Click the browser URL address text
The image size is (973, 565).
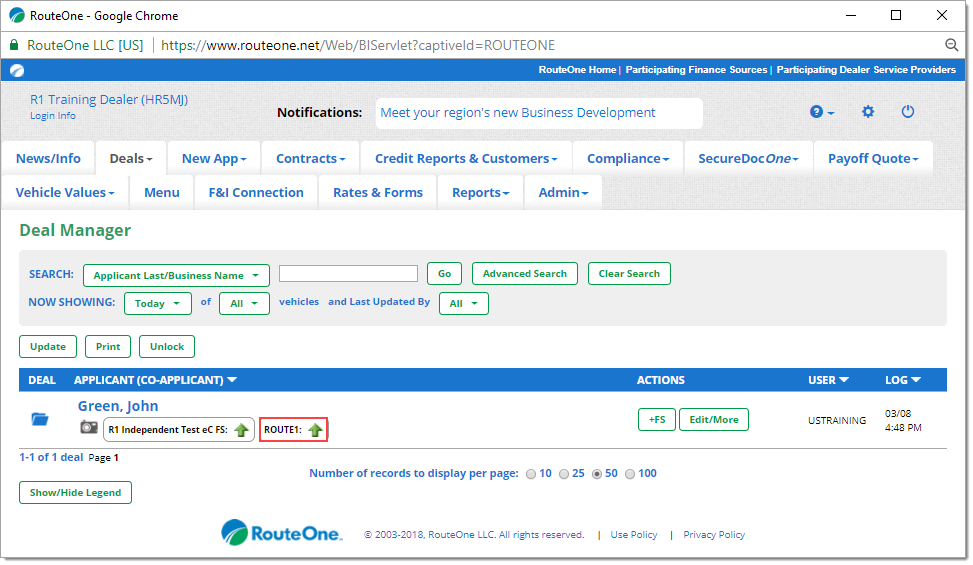pyautogui.click(x=358, y=45)
